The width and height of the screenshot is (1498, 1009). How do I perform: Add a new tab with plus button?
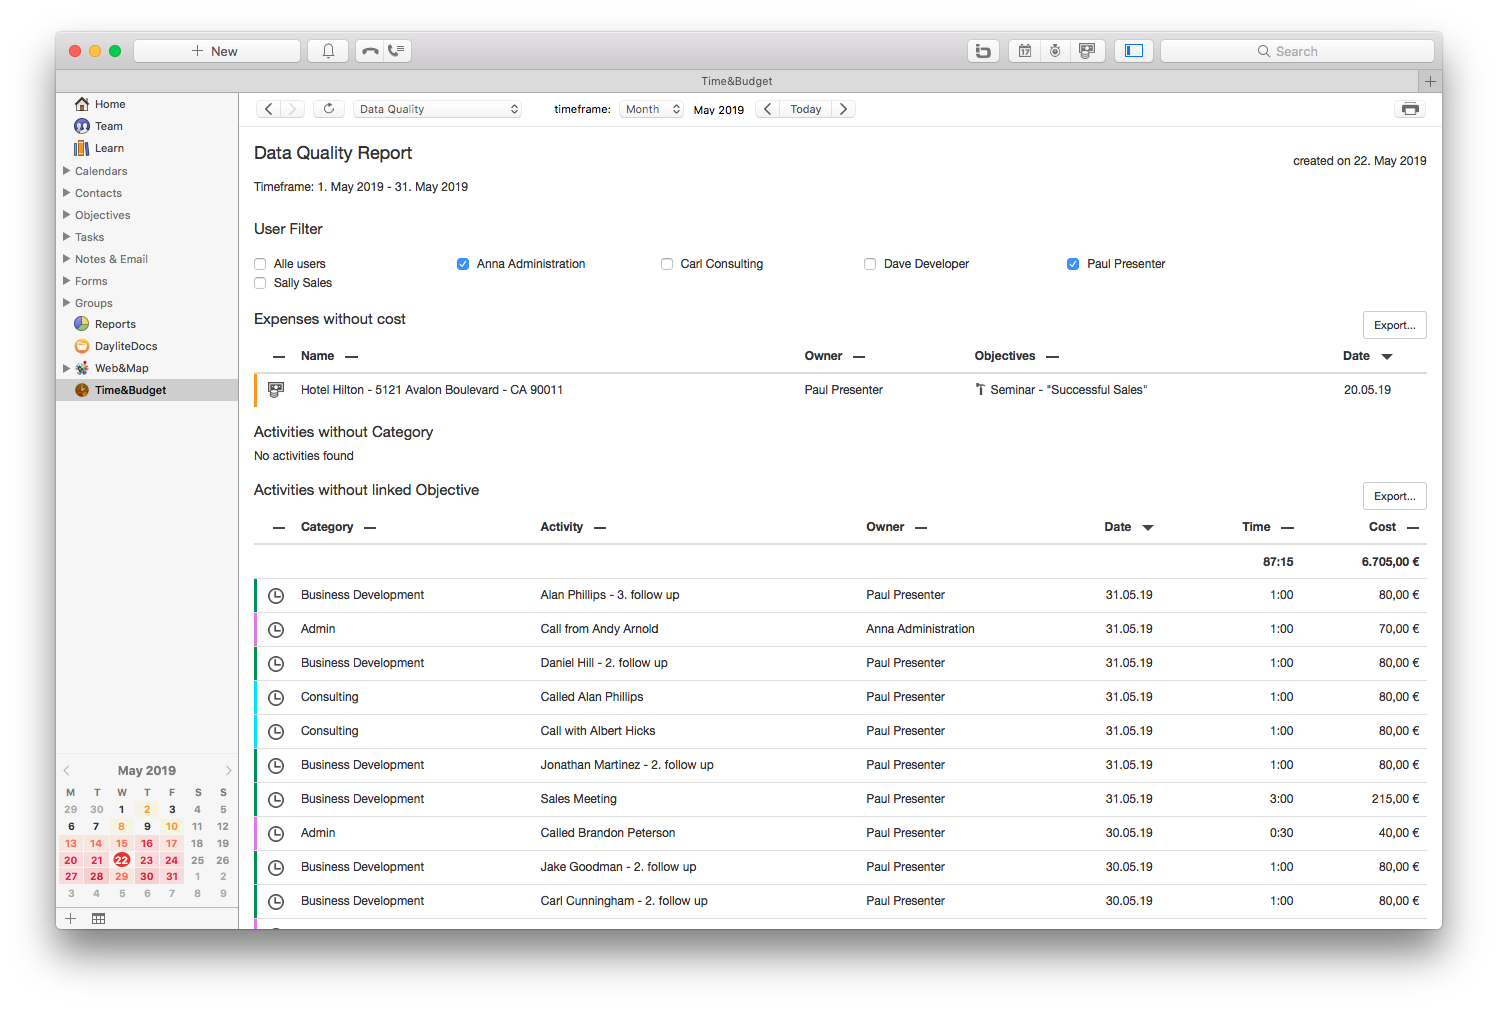pos(1430,81)
